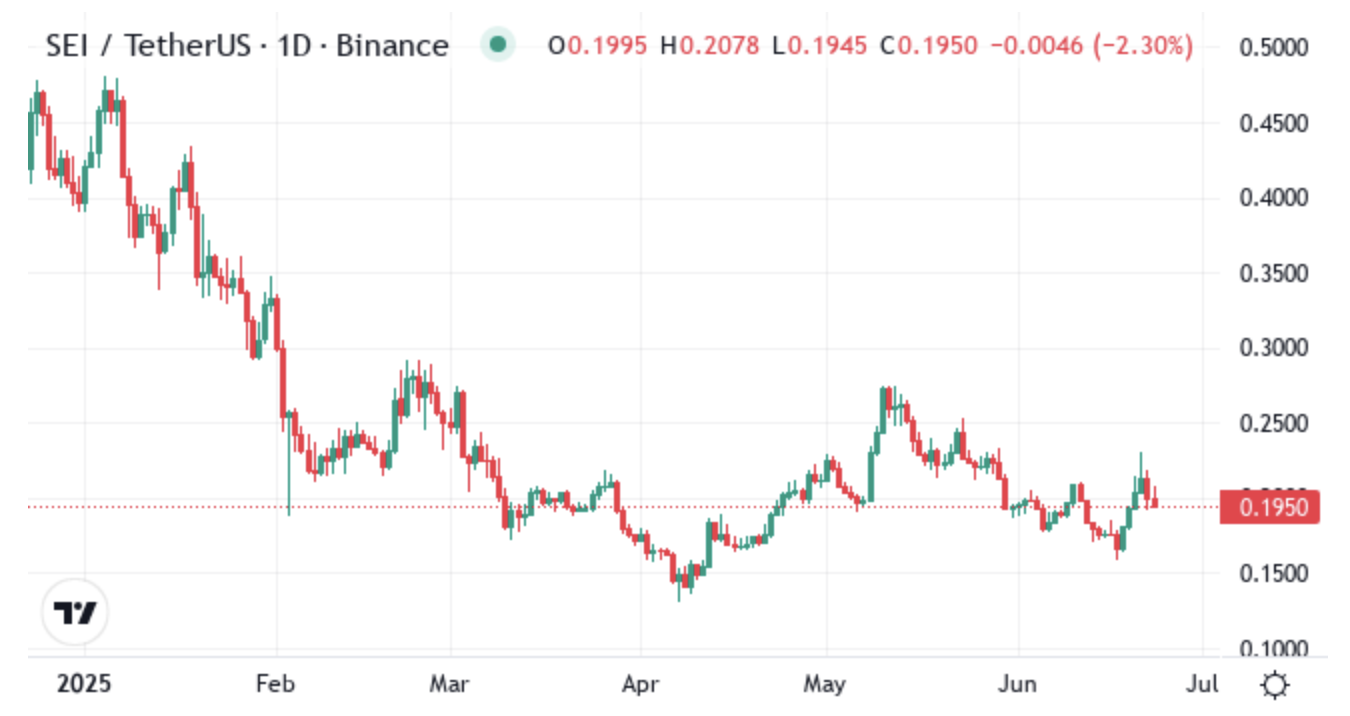Click the Mar label on time axis
The image size is (1350, 716).
point(451,685)
